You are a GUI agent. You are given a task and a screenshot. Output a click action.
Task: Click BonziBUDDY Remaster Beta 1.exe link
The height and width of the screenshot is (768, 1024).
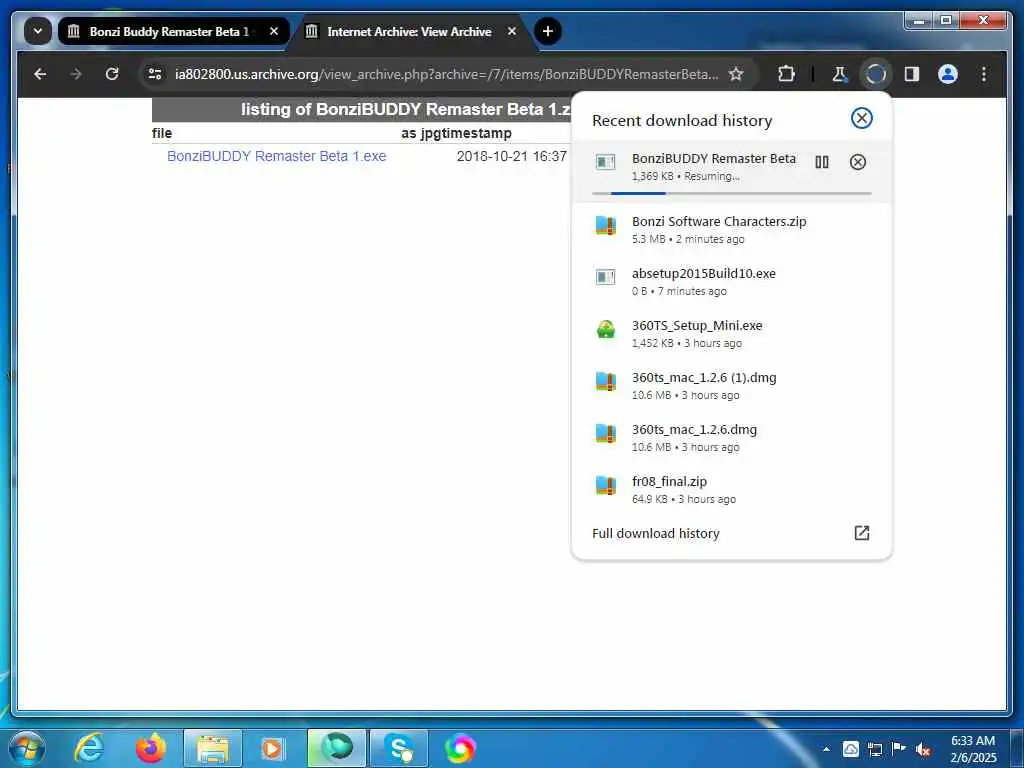click(276, 156)
